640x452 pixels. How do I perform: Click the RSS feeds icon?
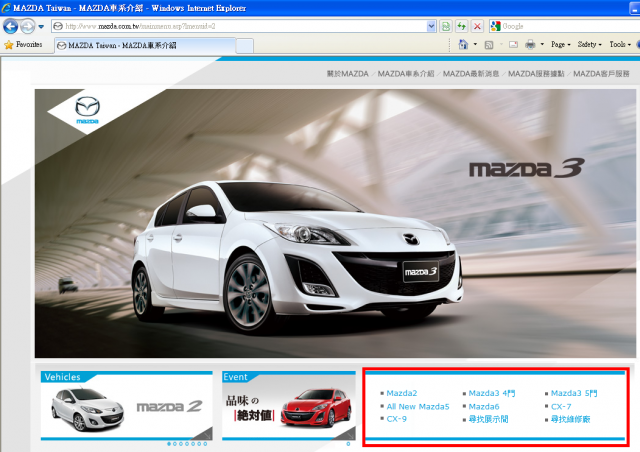click(489, 45)
